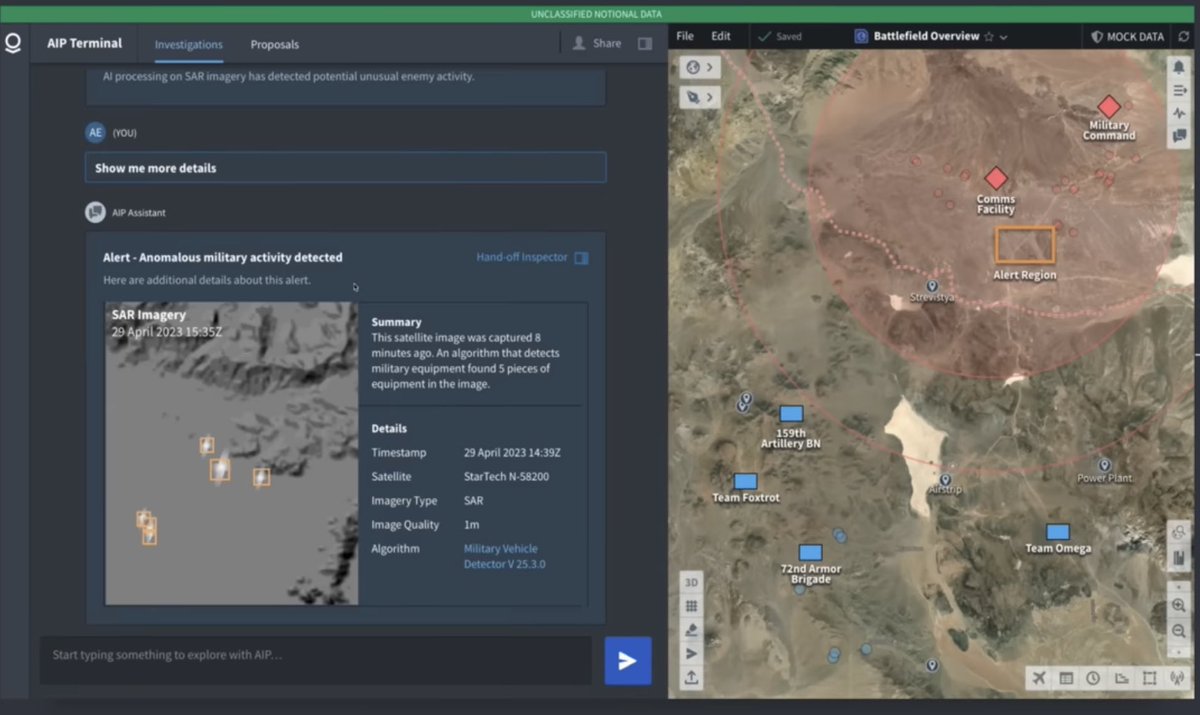Screen dimensions: 1200x715
Task: Switch to the Investigations tab
Action: click(189, 44)
